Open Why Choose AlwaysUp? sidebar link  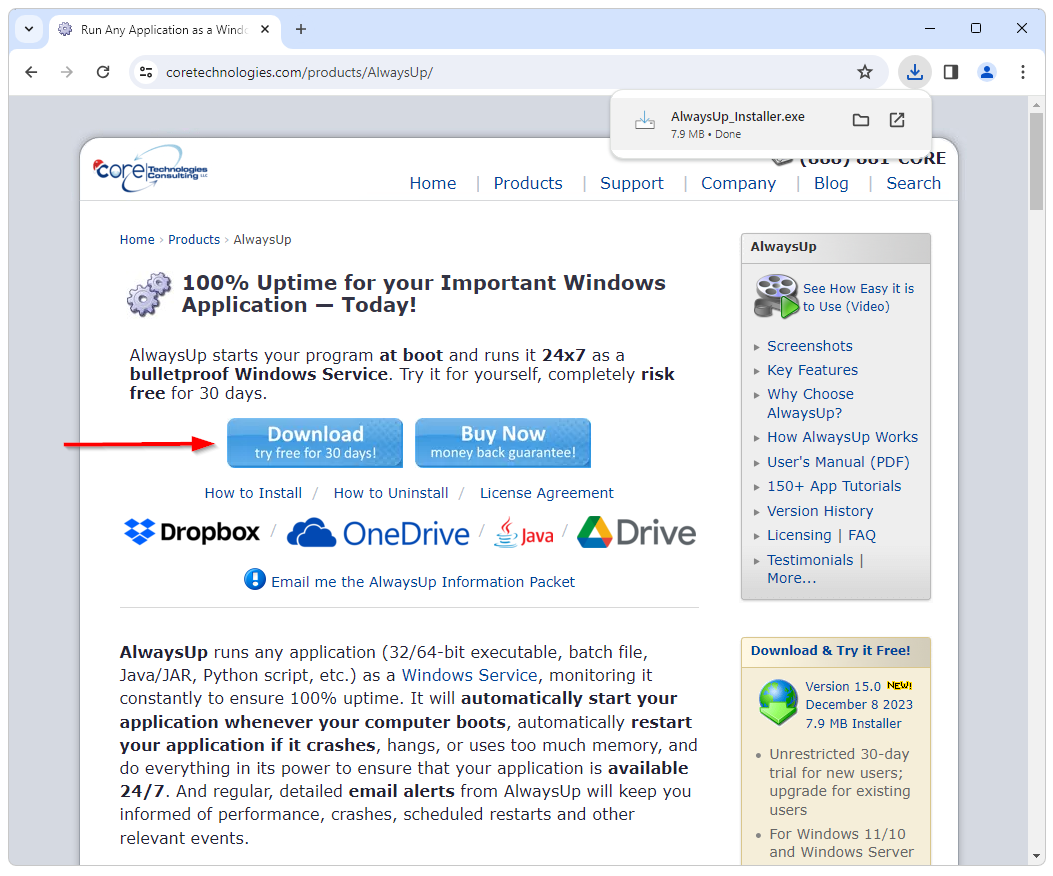tap(811, 403)
